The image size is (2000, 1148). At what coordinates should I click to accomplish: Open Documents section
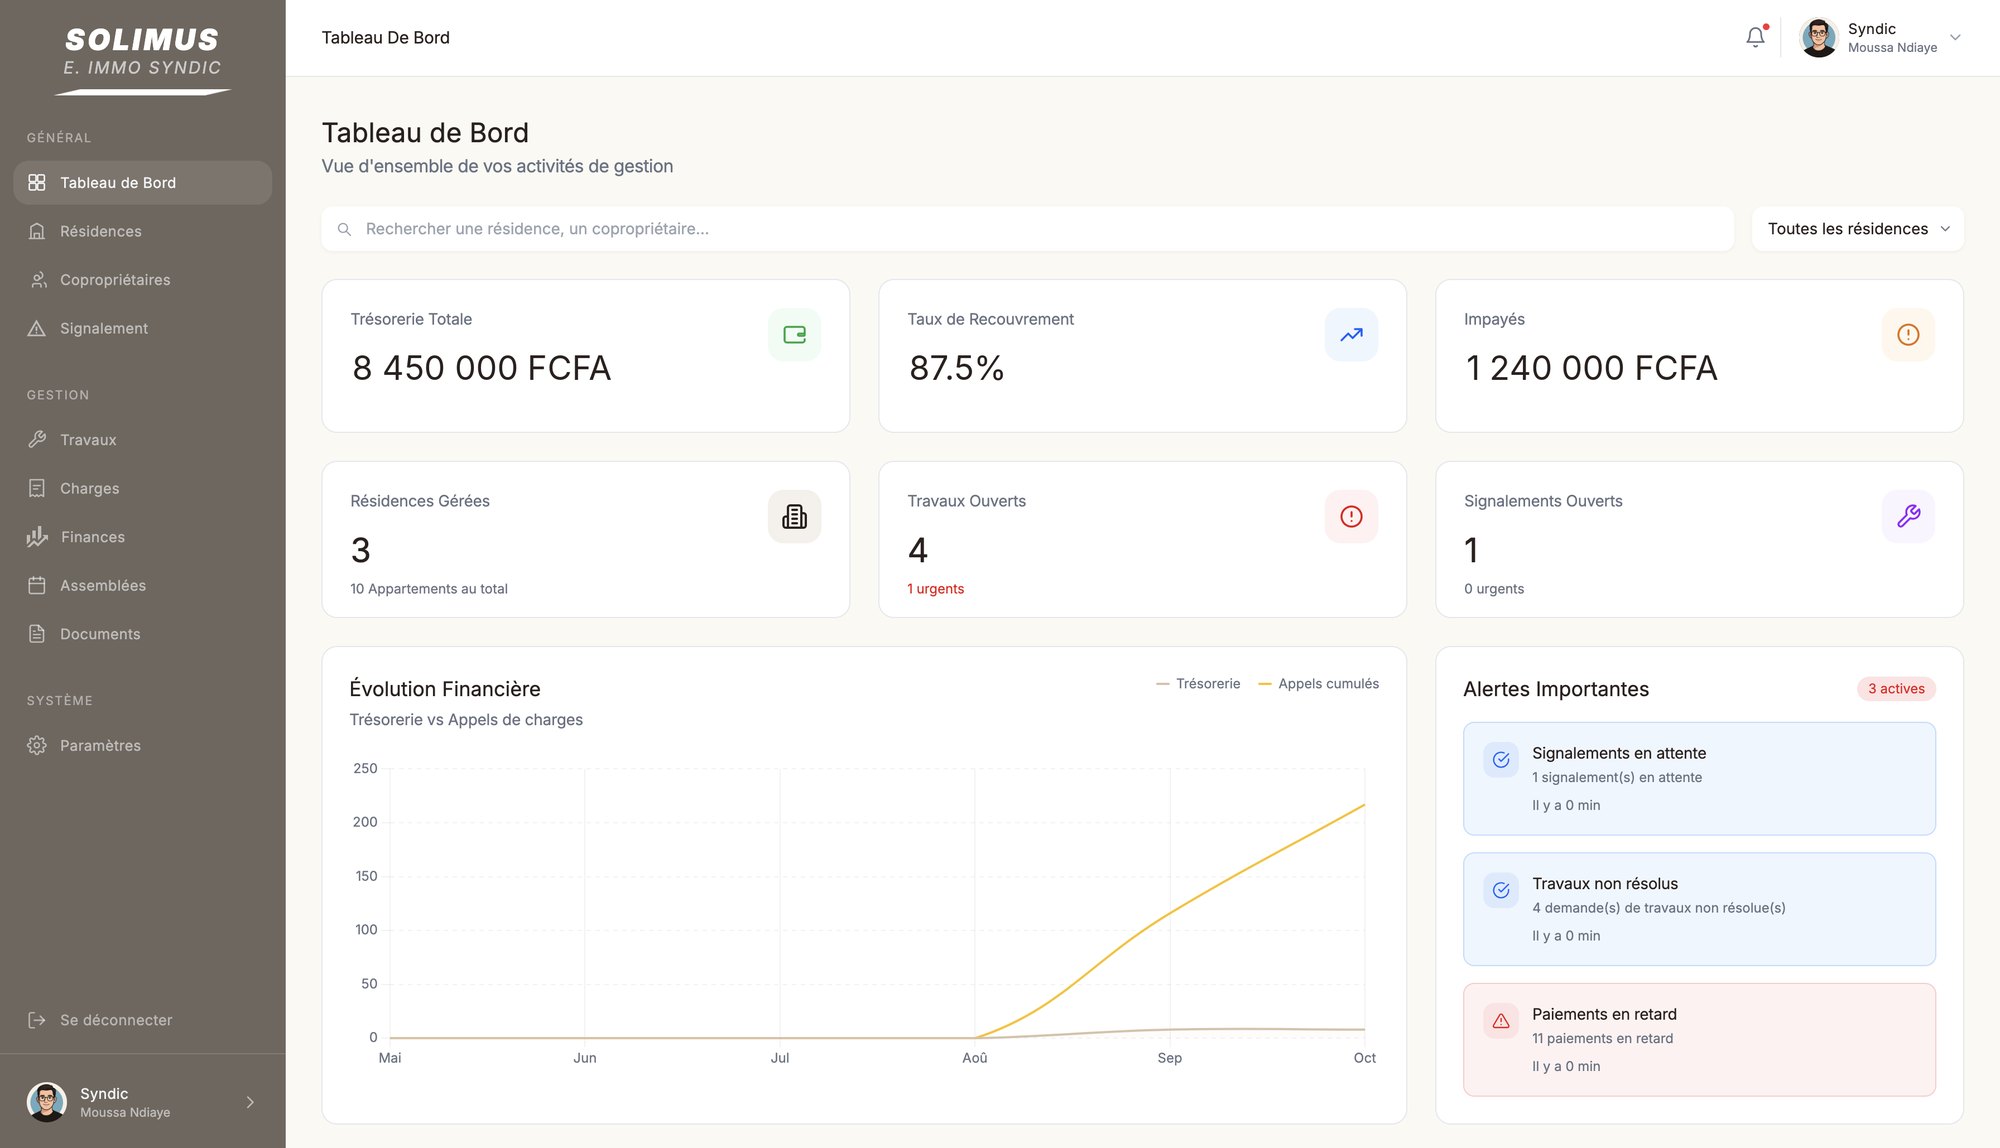click(x=142, y=634)
